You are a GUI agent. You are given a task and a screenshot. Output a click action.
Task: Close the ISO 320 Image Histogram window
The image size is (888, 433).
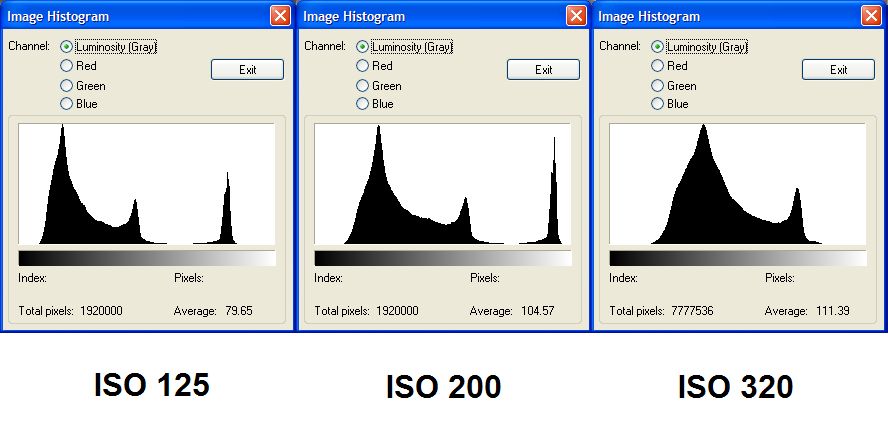pos(872,16)
